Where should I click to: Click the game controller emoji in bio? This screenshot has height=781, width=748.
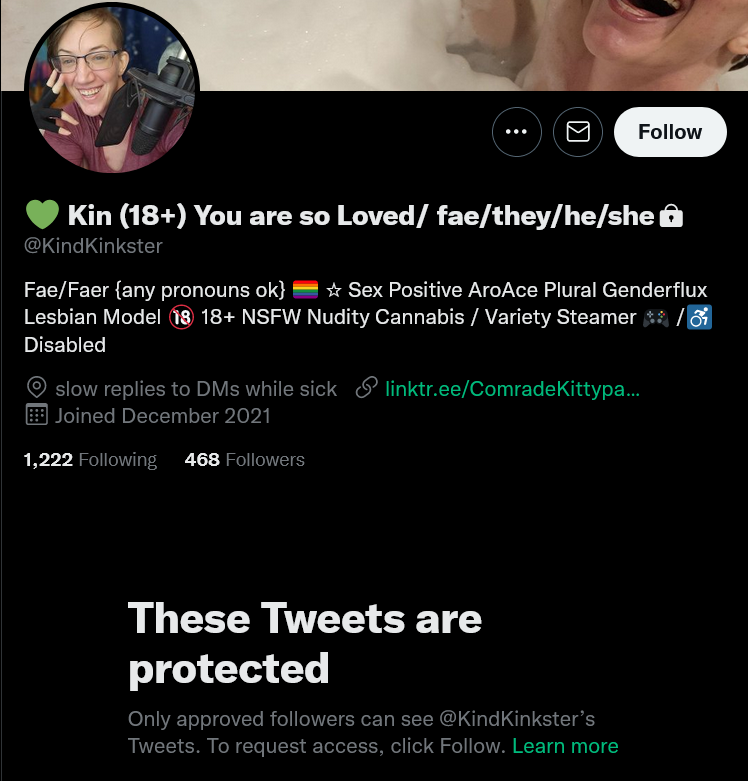point(655,317)
